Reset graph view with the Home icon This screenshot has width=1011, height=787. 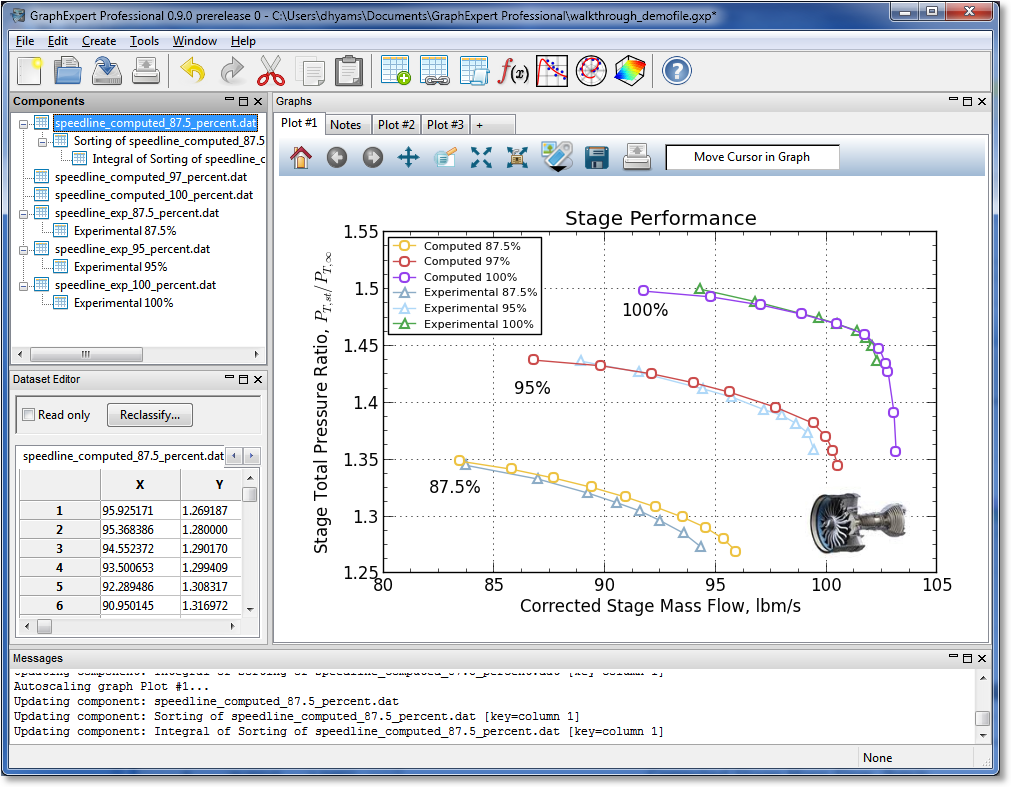coord(301,157)
